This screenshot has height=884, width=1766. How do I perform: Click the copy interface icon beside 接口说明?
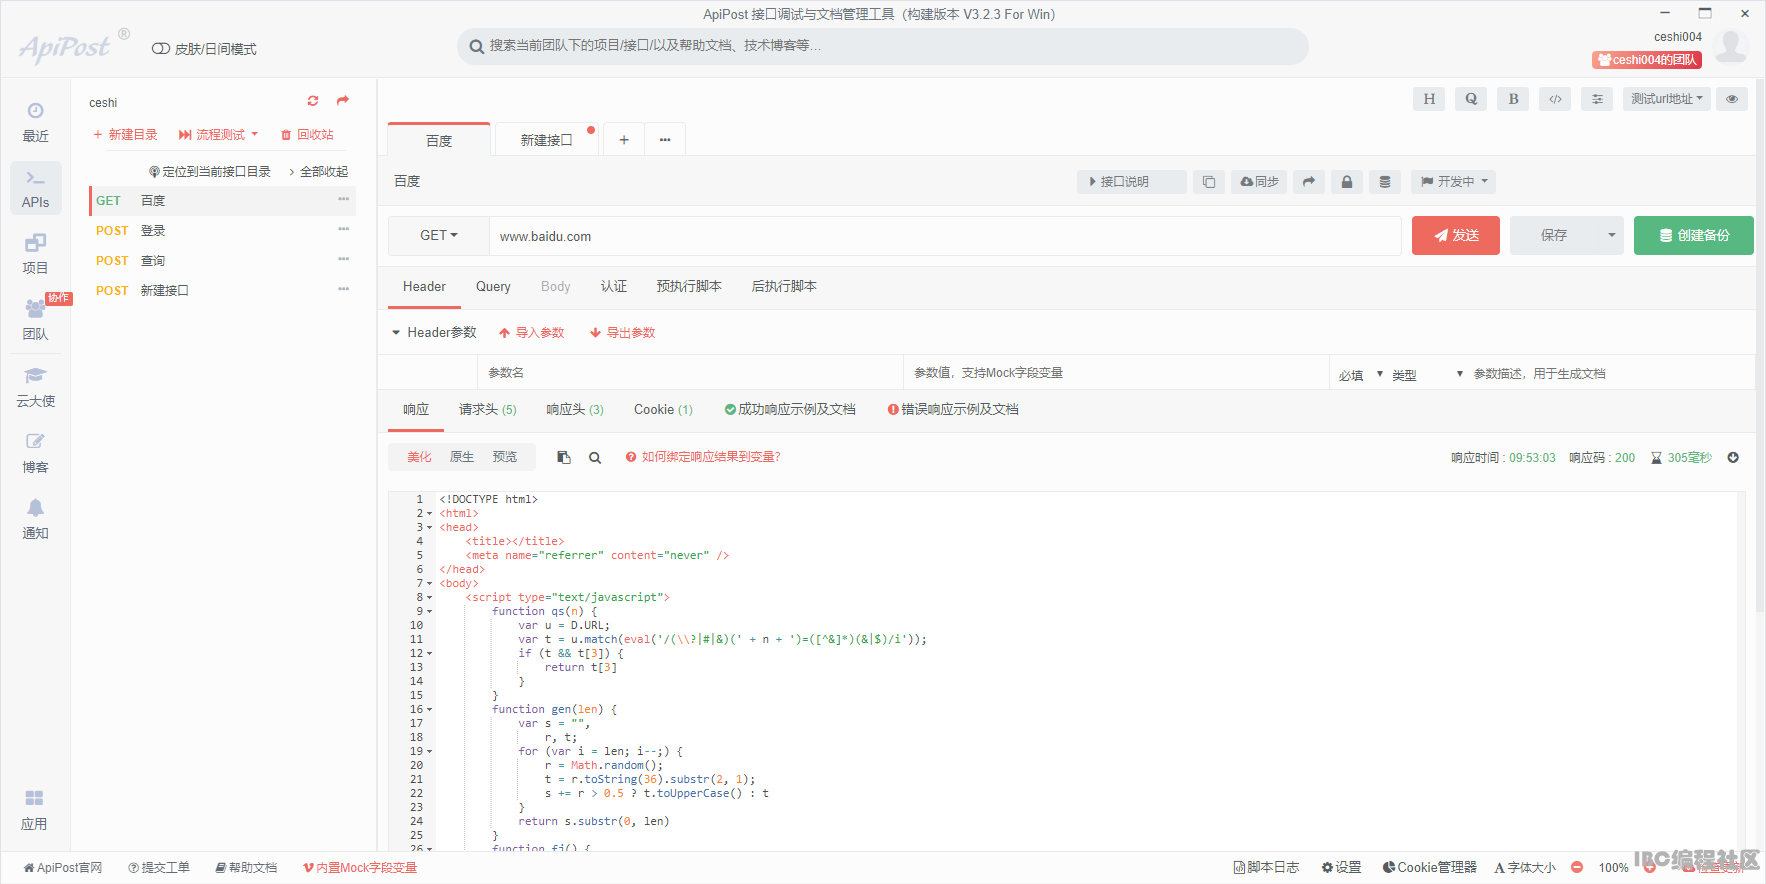pos(1209,182)
